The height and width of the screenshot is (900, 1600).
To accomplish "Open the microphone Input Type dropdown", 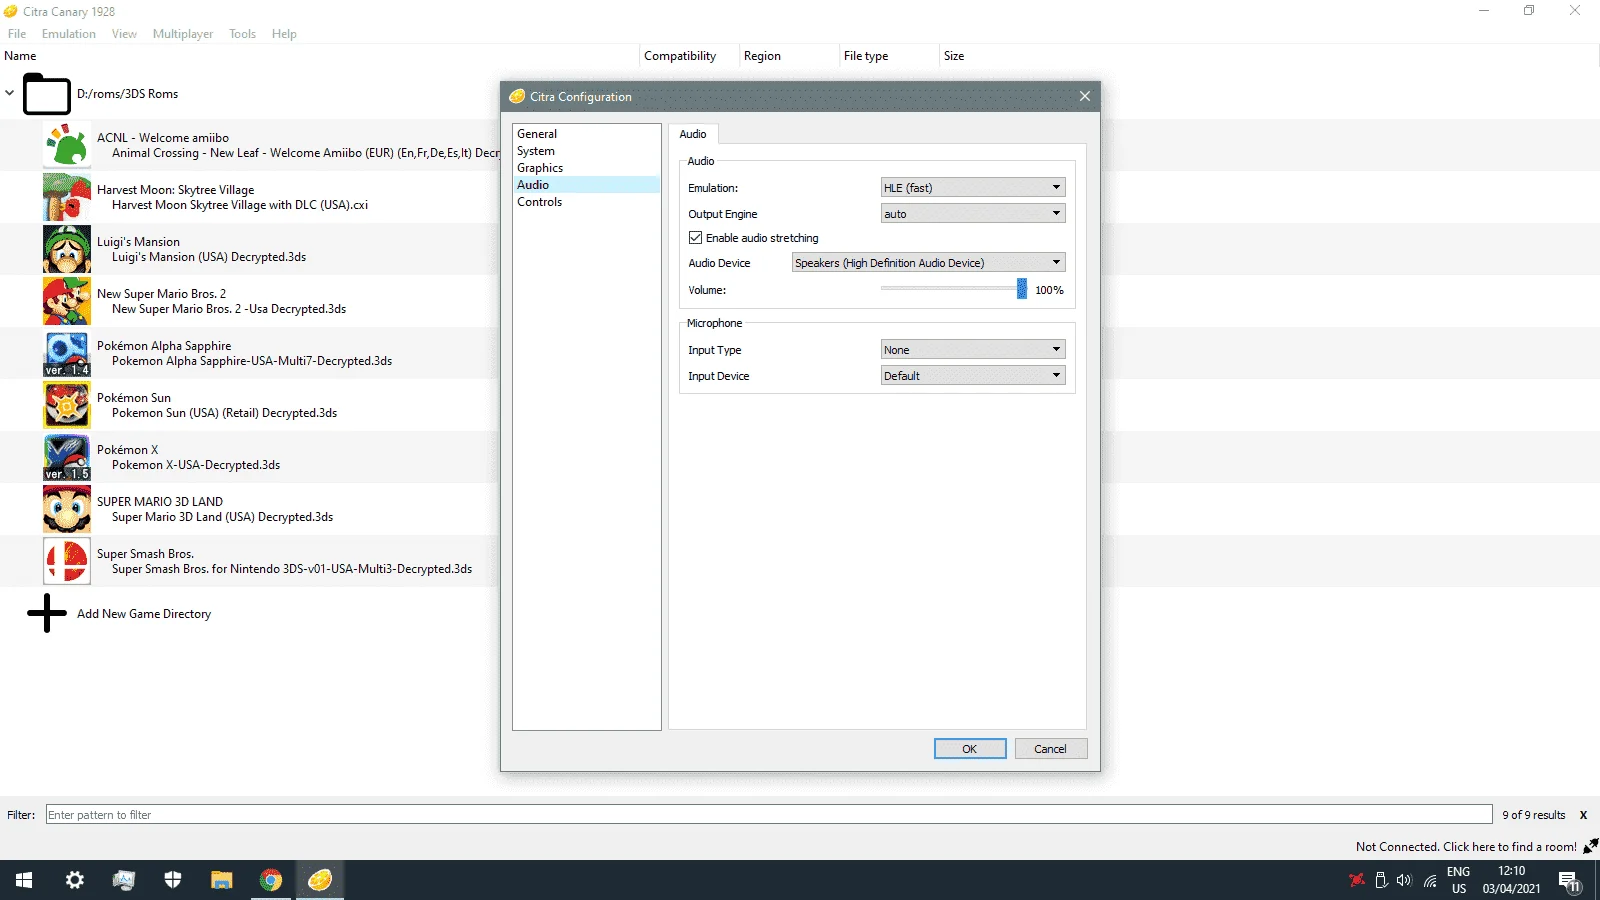I will point(973,349).
